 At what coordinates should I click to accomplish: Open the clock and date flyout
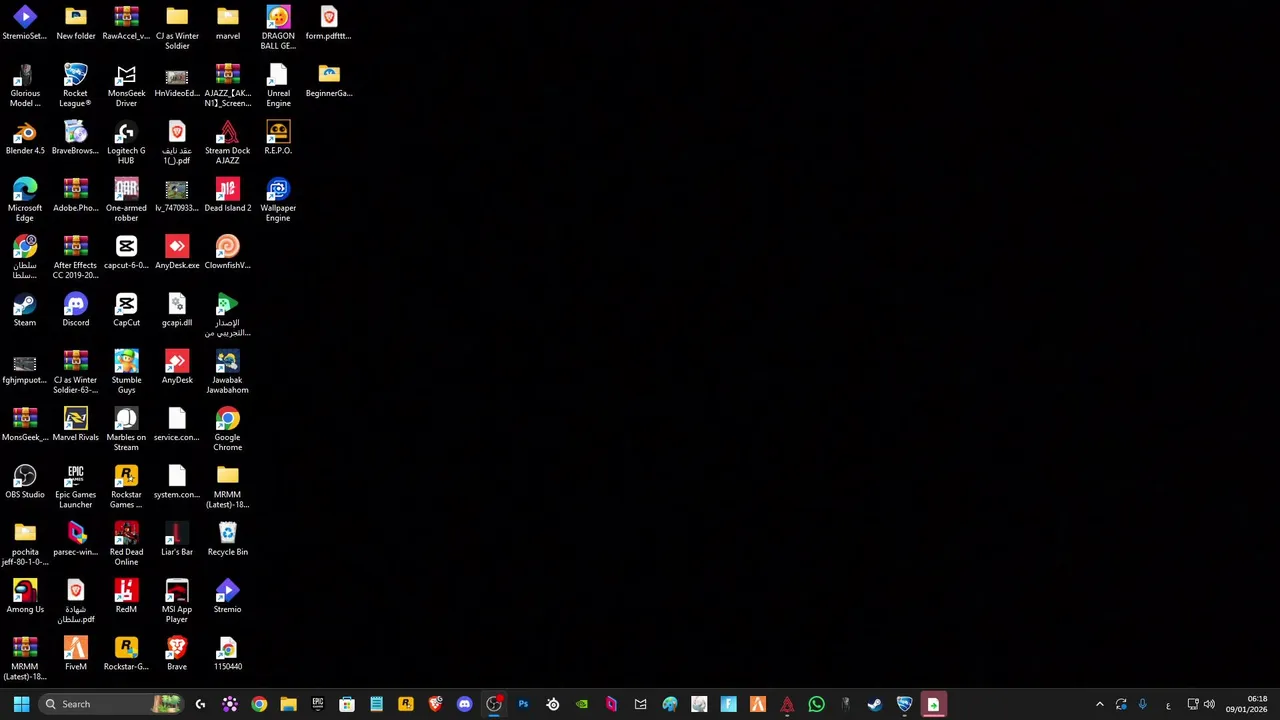tap(1246, 704)
